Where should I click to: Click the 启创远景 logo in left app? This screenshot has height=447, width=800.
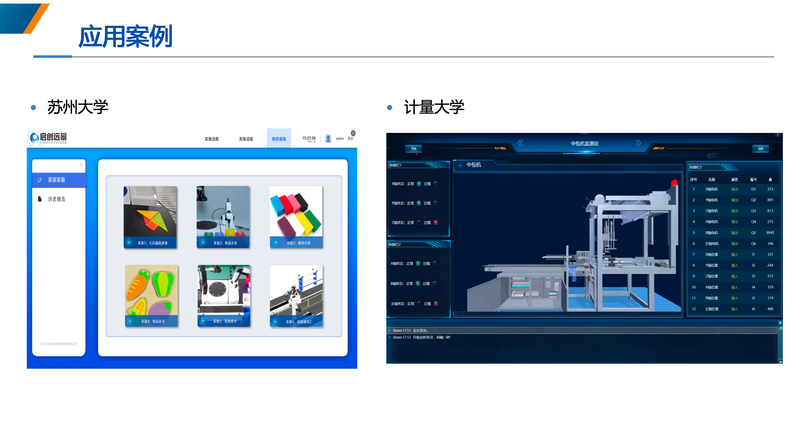click(x=48, y=137)
